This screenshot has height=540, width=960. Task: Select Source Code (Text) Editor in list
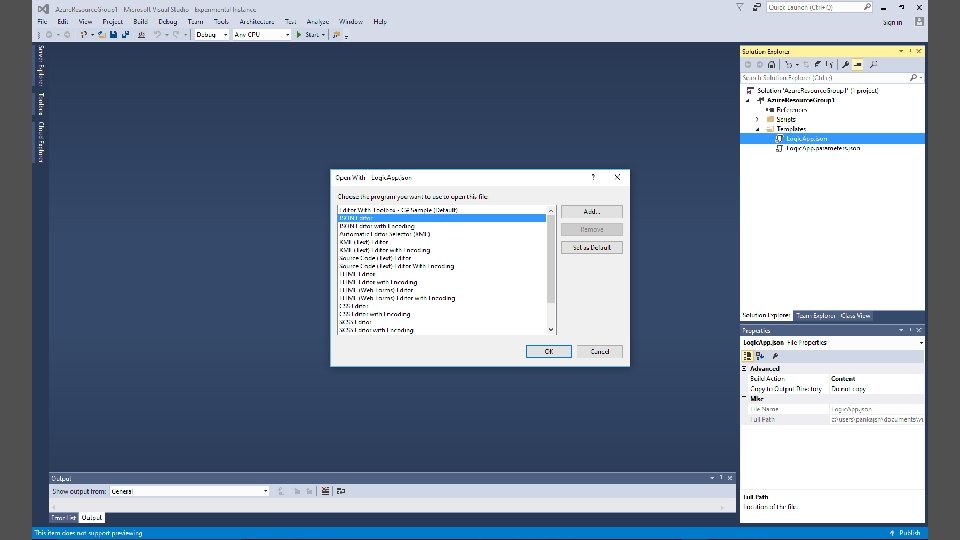[x=375, y=258]
